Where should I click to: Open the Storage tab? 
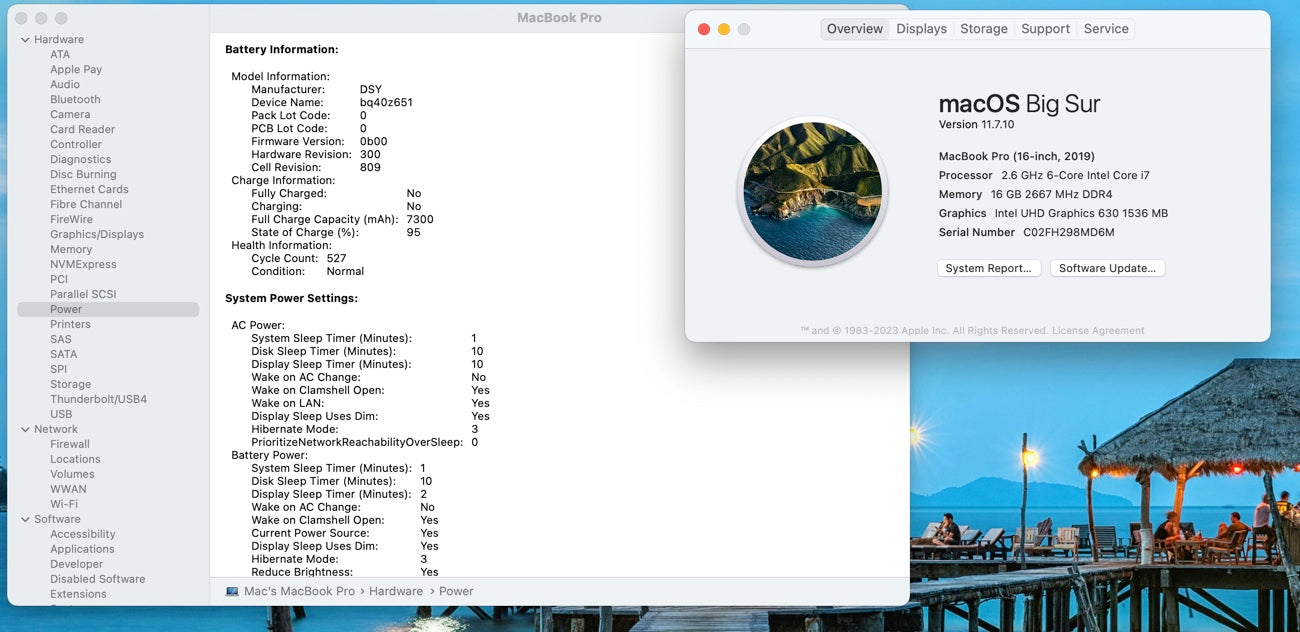pyautogui.click(x=983, y=29)
